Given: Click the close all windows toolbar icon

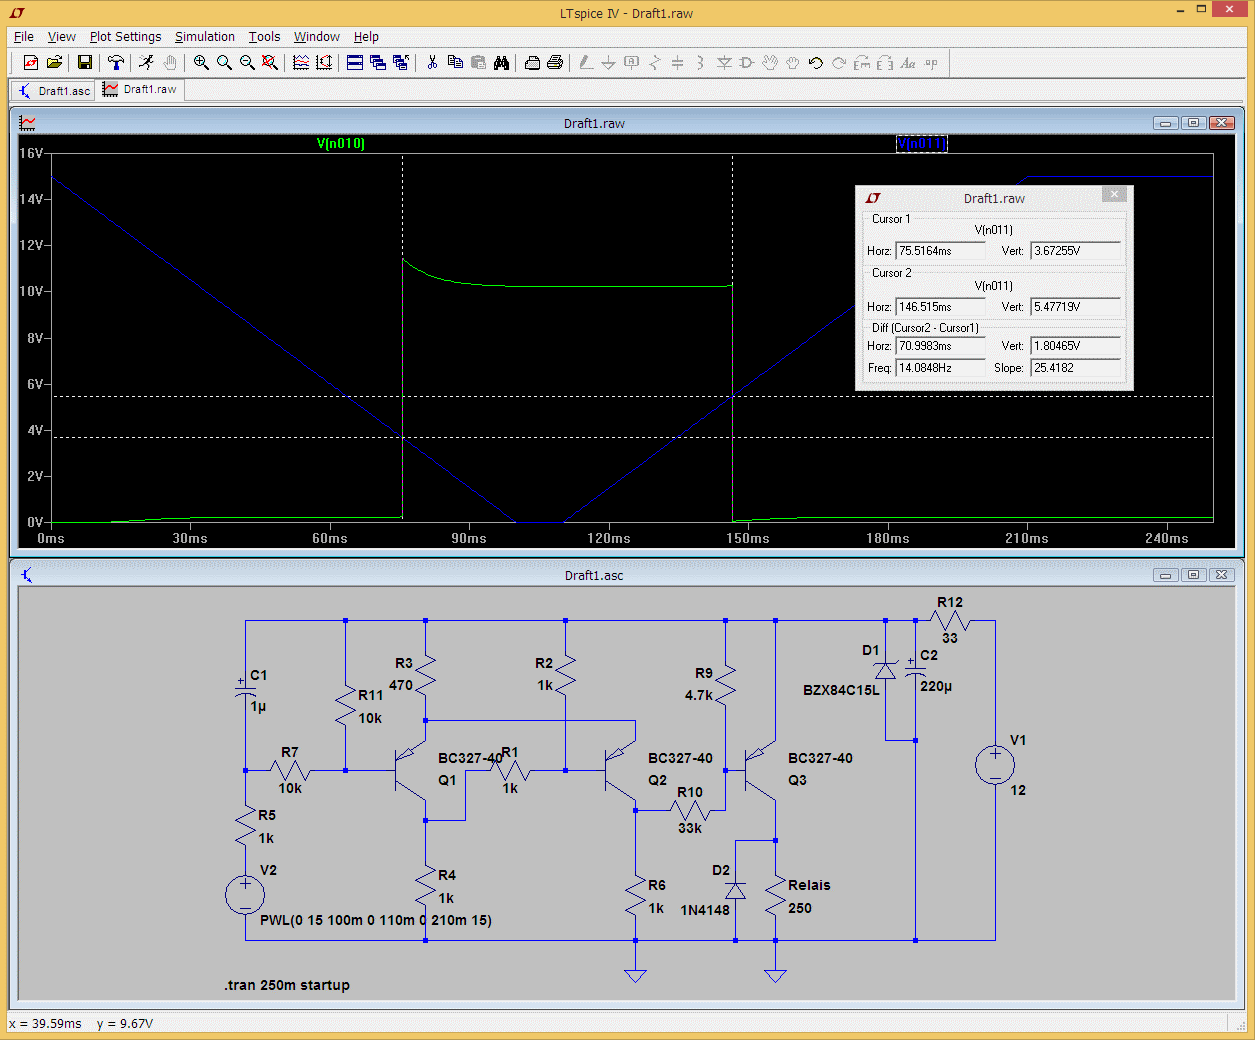Looking at the screenshot, I should tap(401, 62).
